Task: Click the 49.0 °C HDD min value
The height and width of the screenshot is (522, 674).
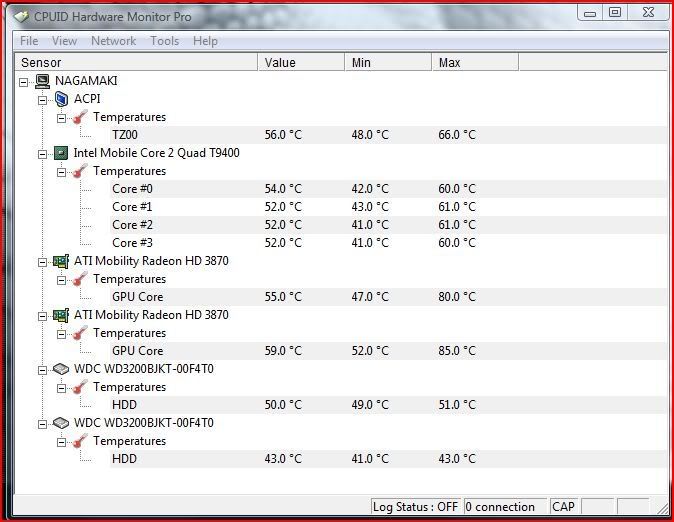Action: [370, 405]
